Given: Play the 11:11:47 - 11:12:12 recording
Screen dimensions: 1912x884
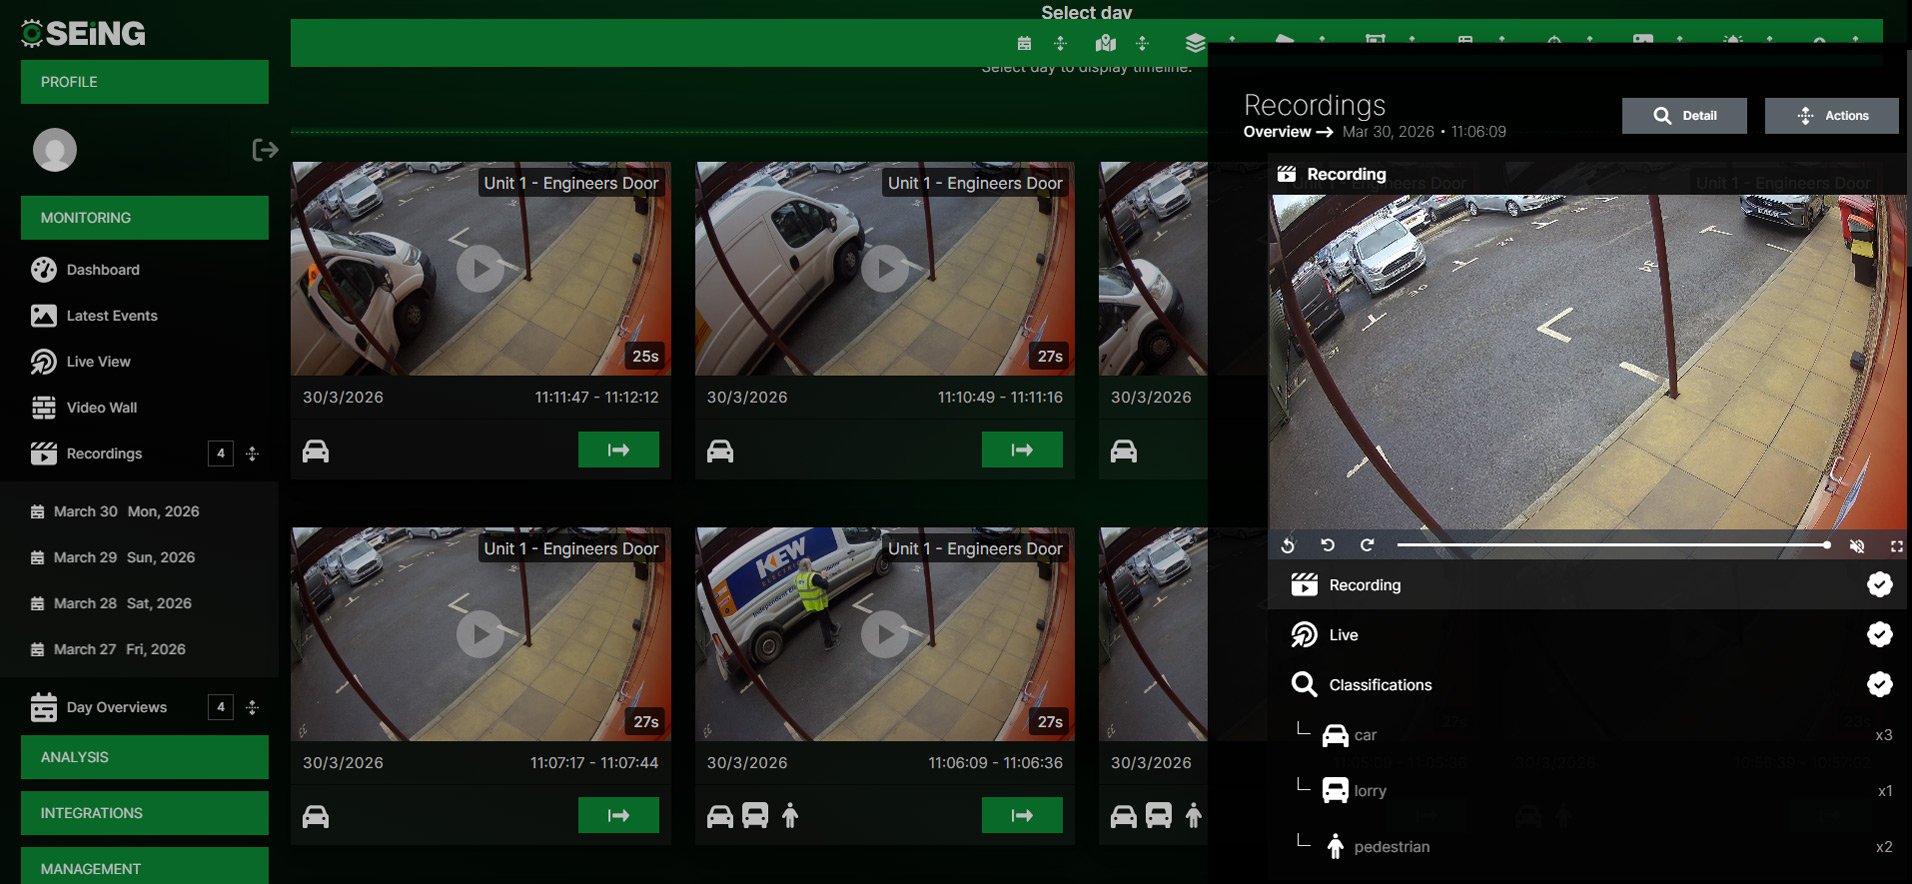Looking at the screenshot, I should pos(481,269).
